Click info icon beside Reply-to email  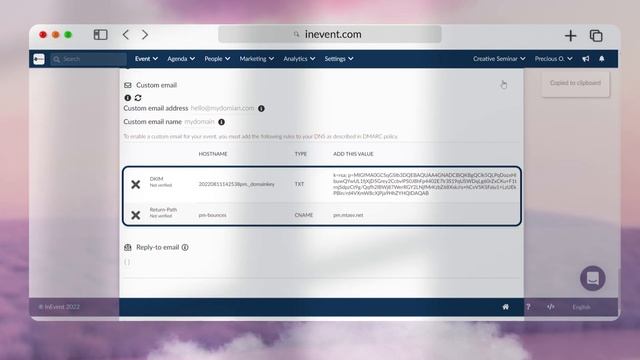185,247
